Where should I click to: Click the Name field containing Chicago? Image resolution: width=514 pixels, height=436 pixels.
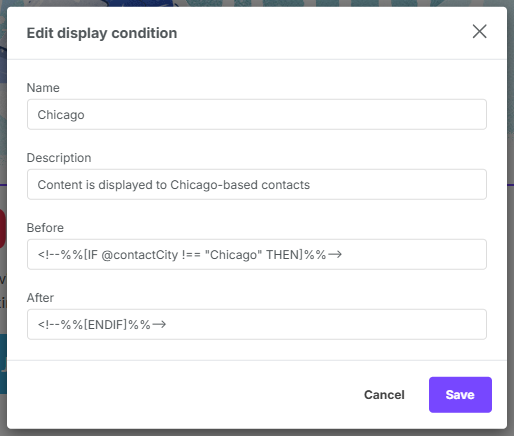257,114
